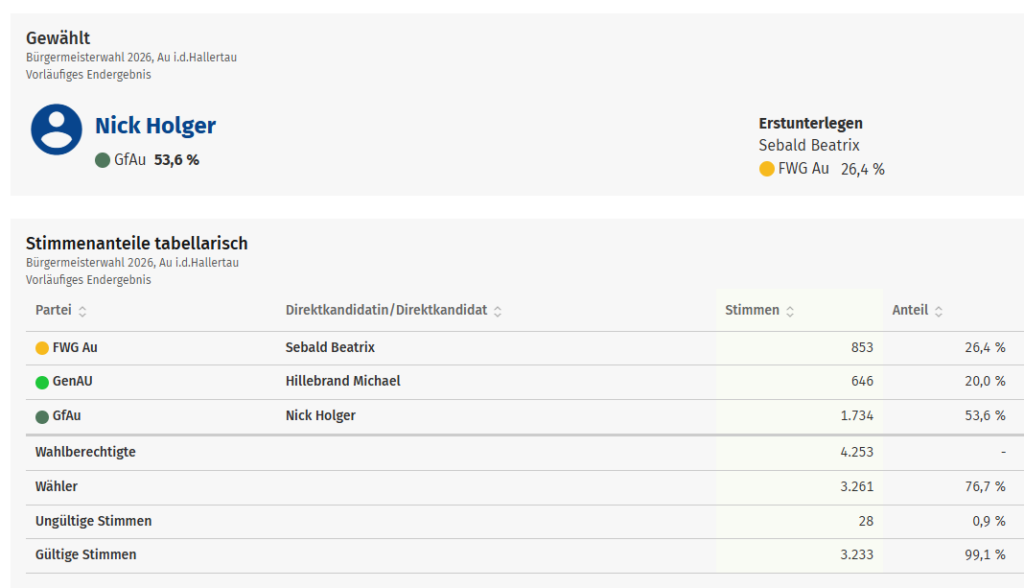The height and width of the screenshot is (588, 1024).
Task: Click the GfAu dot in table row
Action: (x=42, y=416)
